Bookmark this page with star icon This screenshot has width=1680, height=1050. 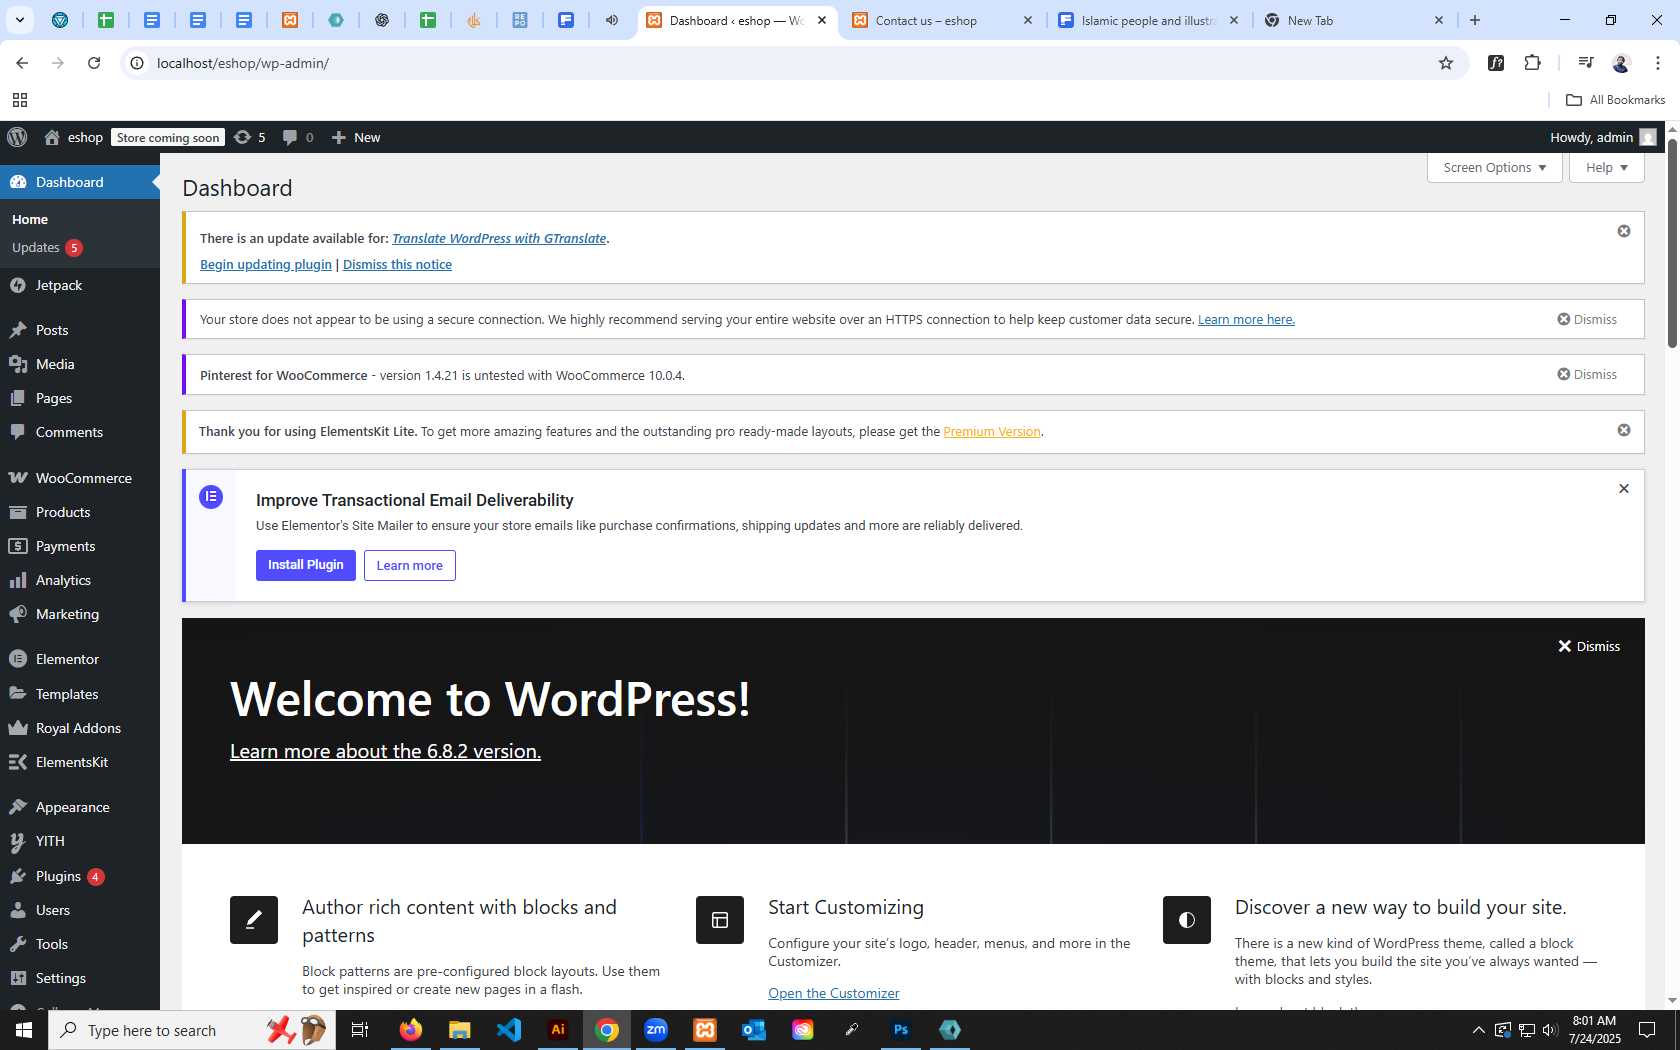1445,63
